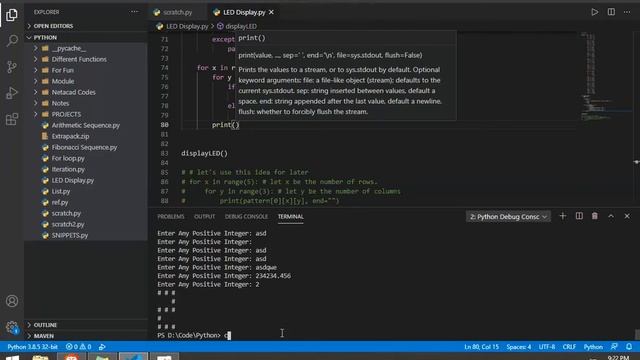The width and height of the screenshot is (640, 360).
Task: Open Iteration.py file
Action: tap(86, 169)
